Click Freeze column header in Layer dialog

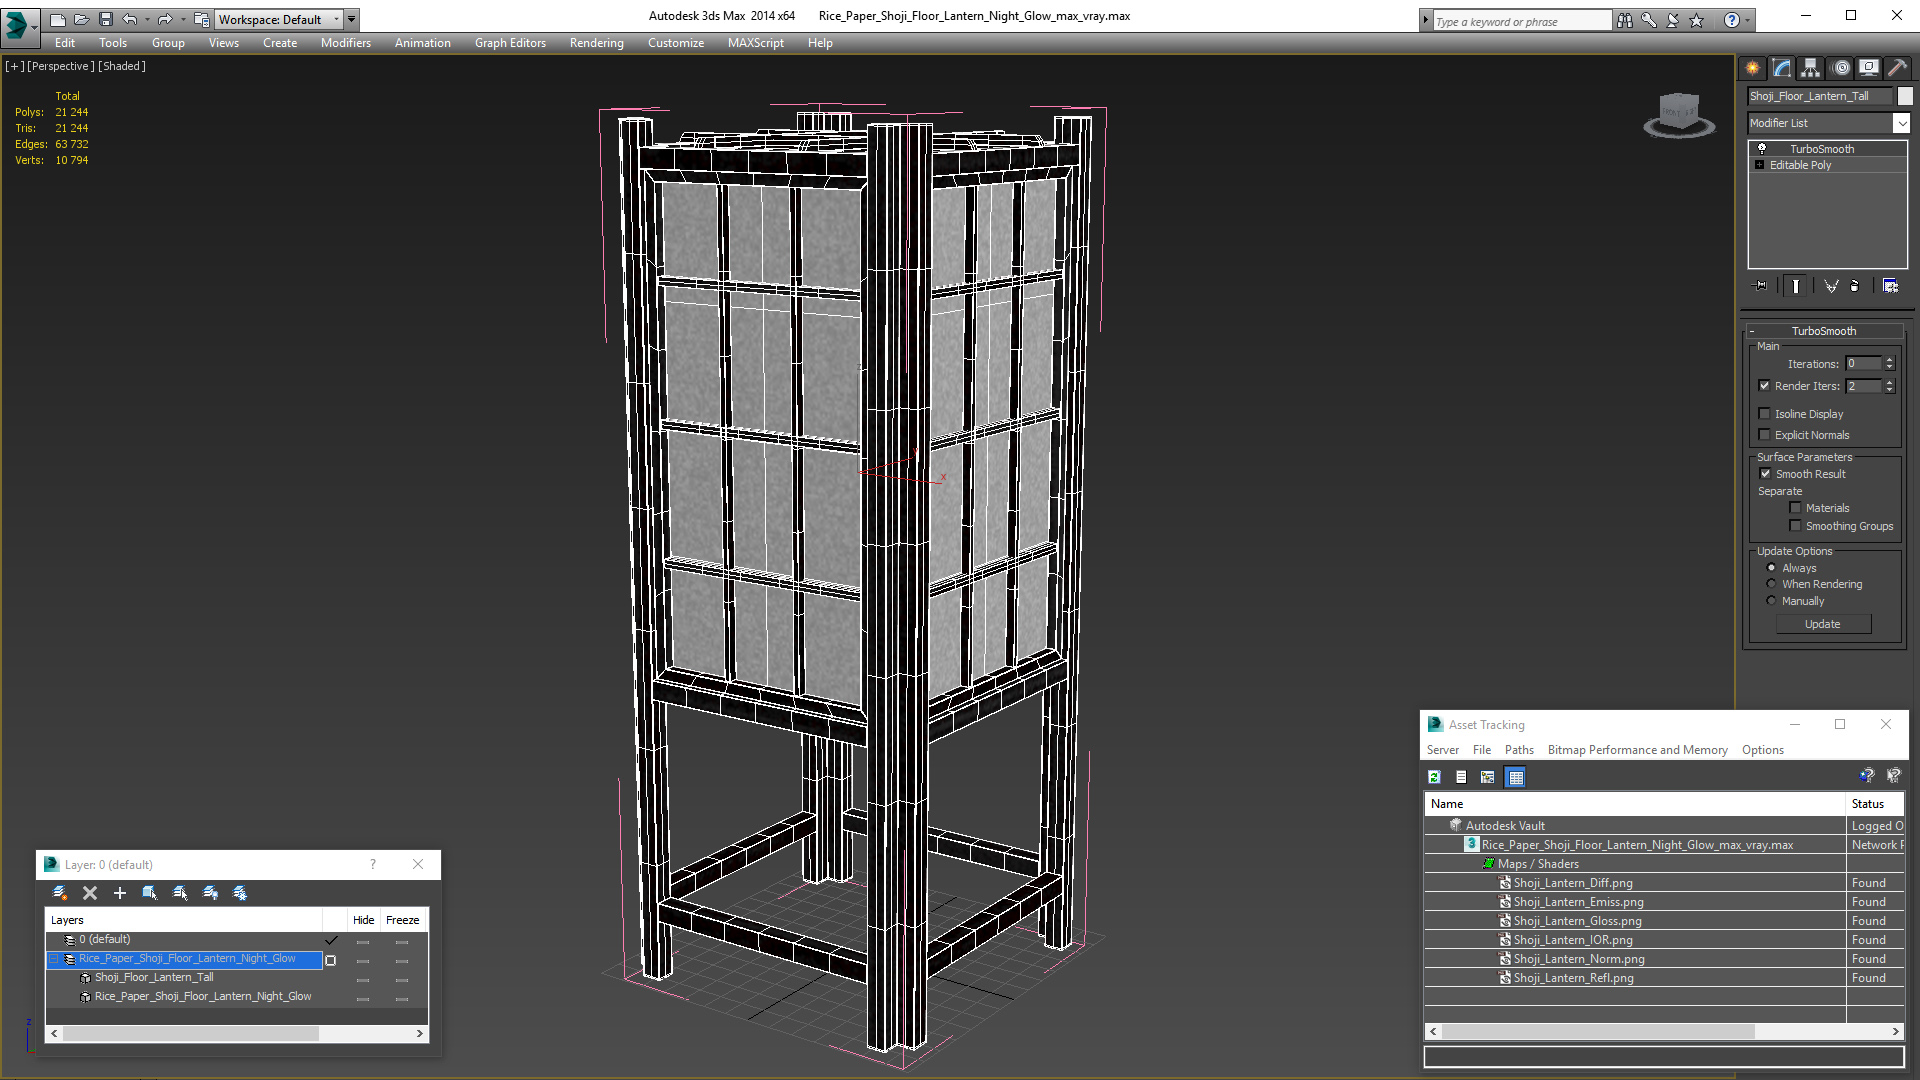pyautogui.click(x=402, y=920)
